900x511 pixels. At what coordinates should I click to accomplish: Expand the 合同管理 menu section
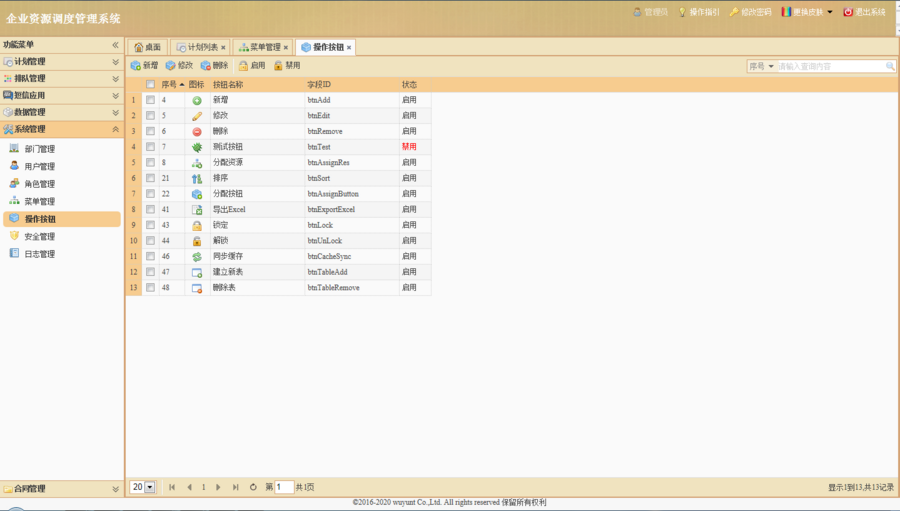tap(115, 489)
